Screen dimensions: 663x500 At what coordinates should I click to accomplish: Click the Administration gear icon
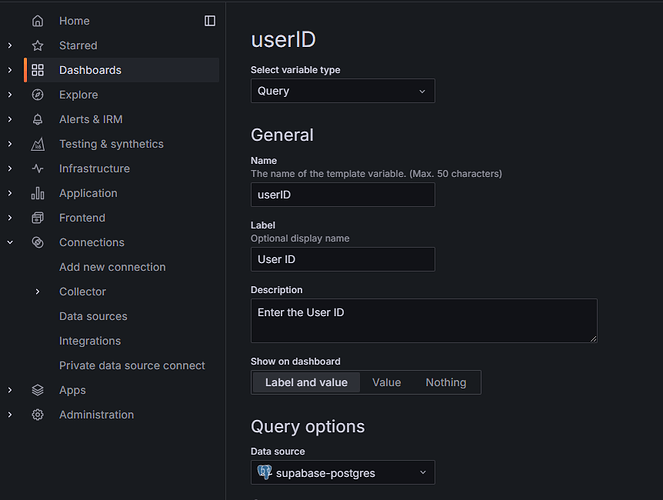click(38, 415)
